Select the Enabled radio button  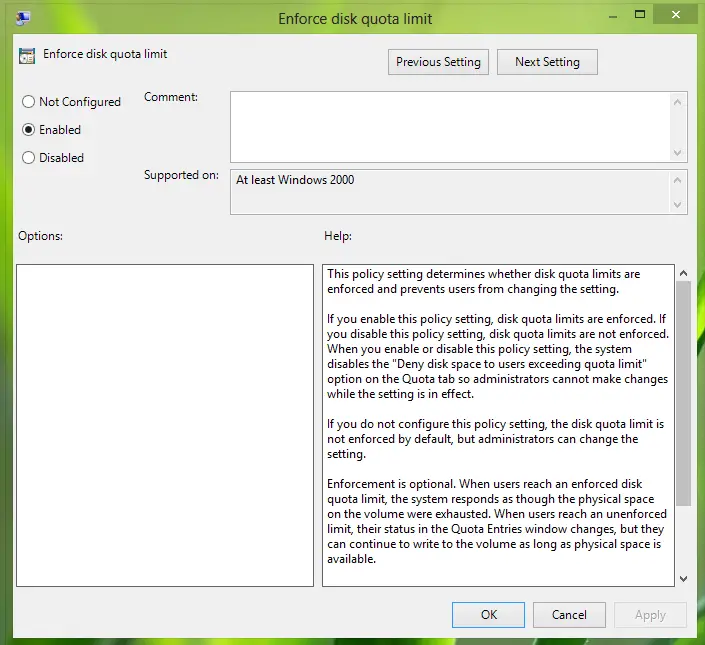pos(28,129)
